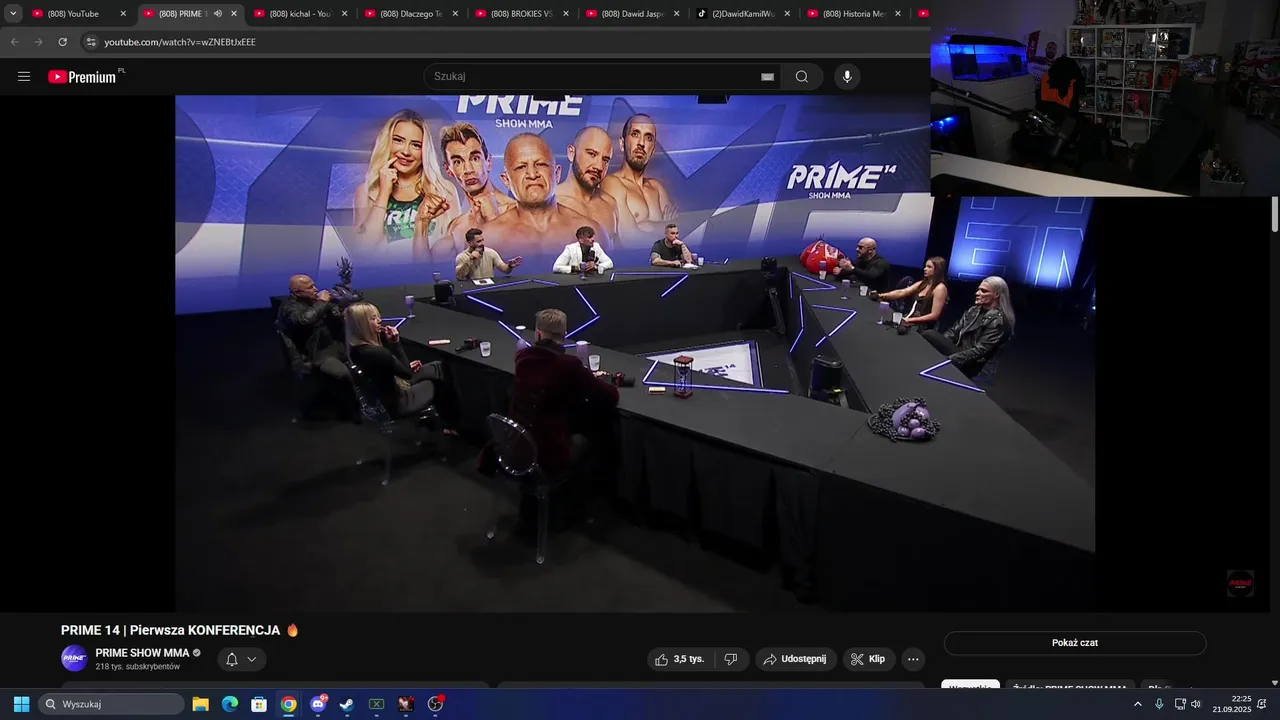This screenshot has height=720, width=1280.
Task: Toggle notification bell for PRIME SHOW MMA
Action: pyautogui.click(x=232, y=659)
